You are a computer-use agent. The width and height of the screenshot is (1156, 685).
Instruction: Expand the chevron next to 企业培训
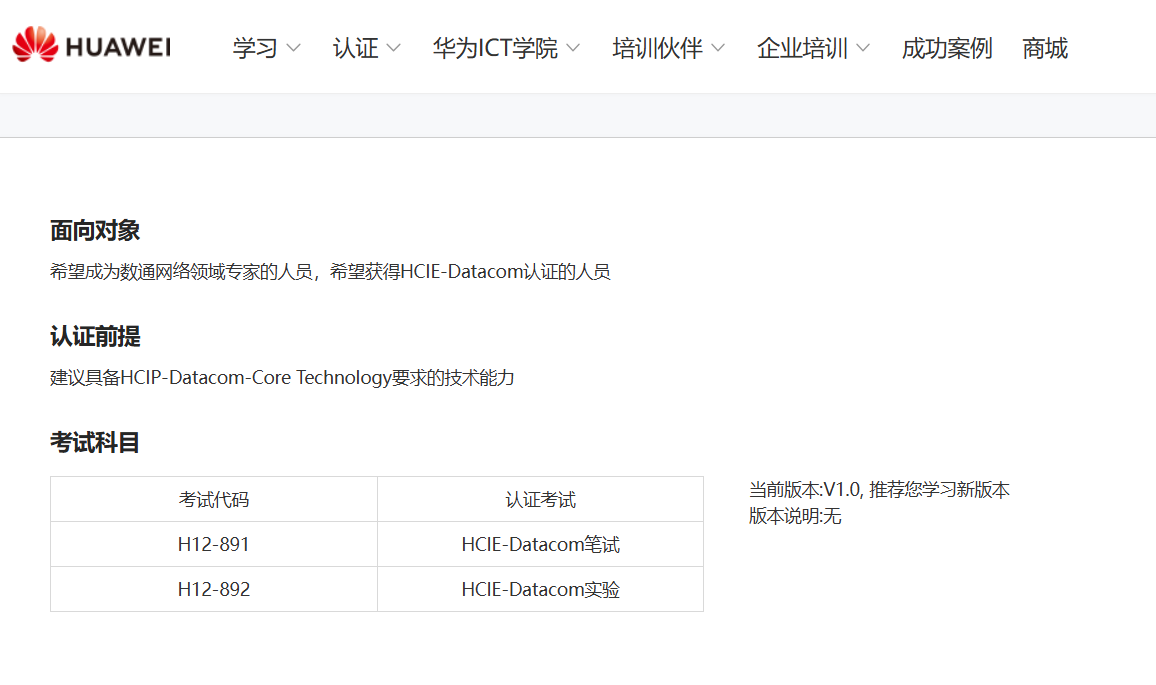pos(863,49)
